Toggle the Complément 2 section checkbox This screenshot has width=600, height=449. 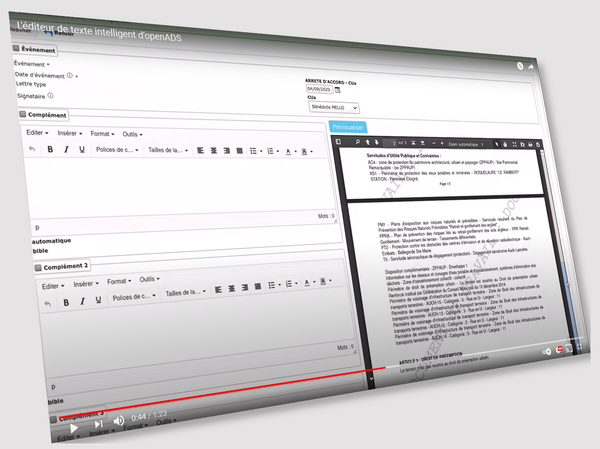tap(38, 267)
